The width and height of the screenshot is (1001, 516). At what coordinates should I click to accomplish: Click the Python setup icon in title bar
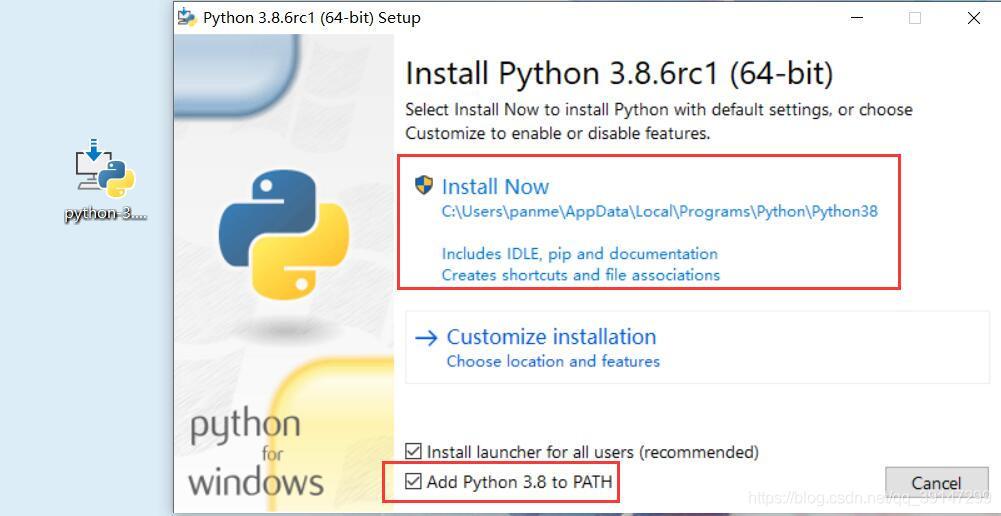pos(187,17)
